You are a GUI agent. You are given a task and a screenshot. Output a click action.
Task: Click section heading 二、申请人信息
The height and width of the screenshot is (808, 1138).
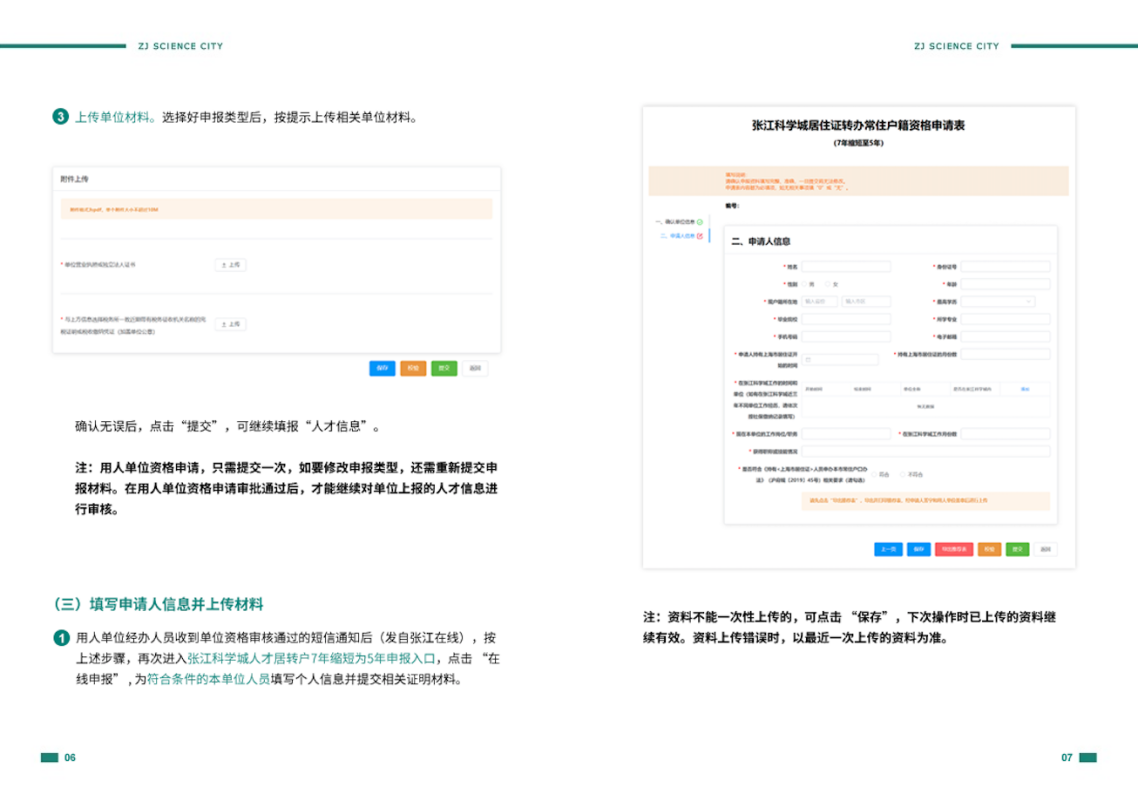click(761, 241)
